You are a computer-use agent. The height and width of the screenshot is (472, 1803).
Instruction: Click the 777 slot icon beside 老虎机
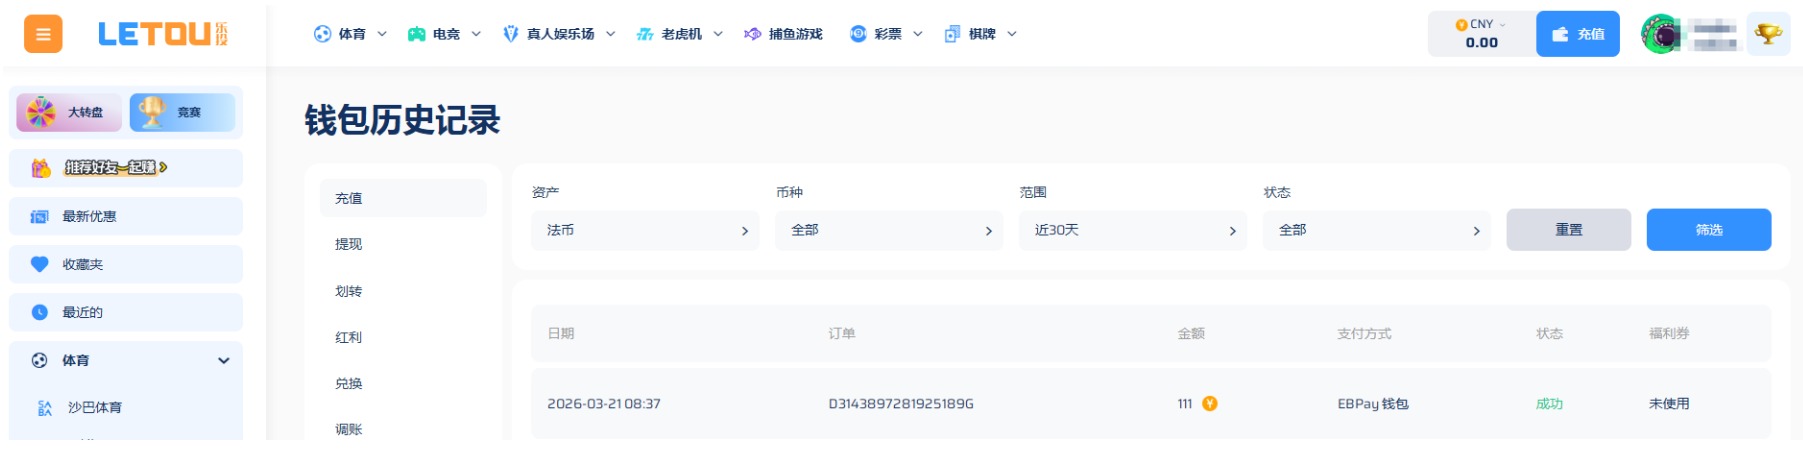click(x=645, y=34)
